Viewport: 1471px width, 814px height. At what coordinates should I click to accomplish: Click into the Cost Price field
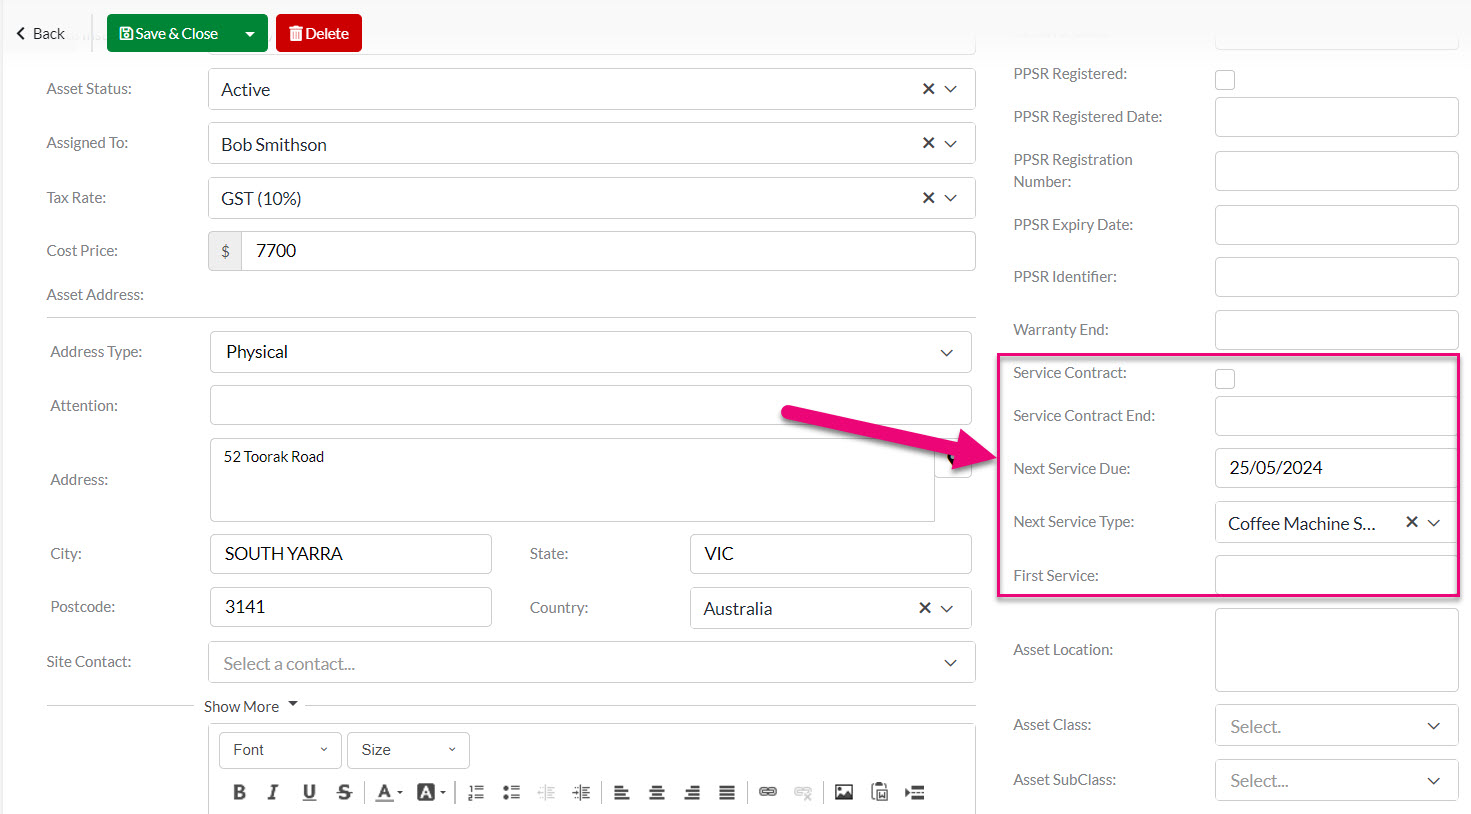[608, 251]
